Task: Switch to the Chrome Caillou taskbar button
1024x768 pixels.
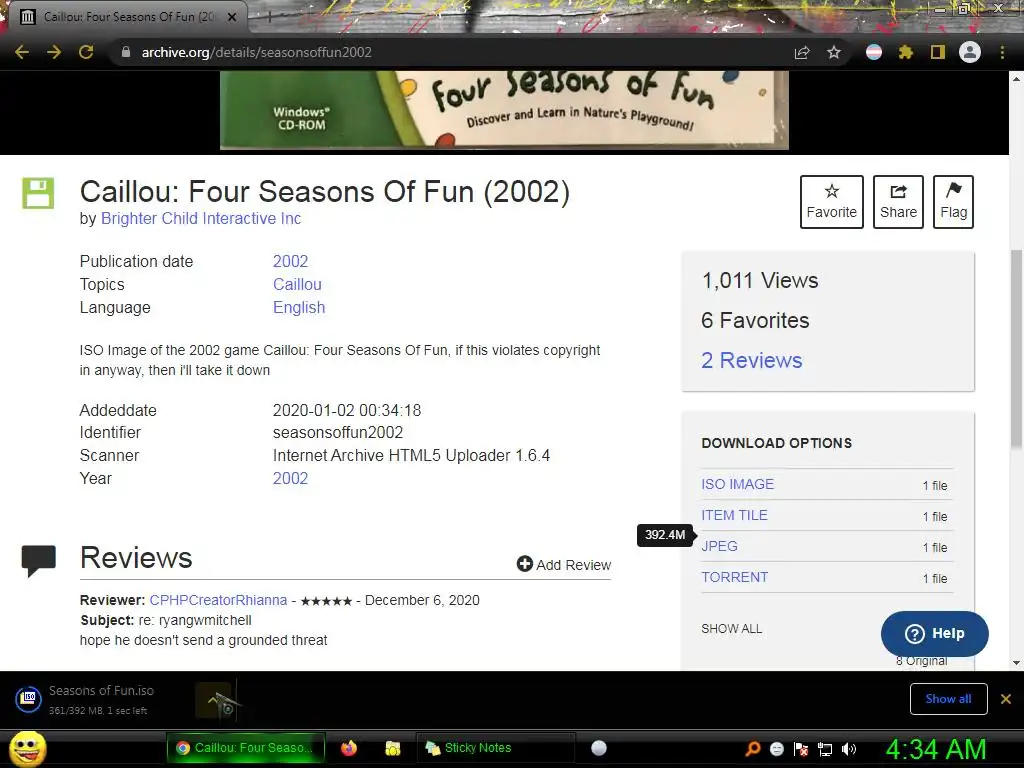Action: [x=246, y=748]
